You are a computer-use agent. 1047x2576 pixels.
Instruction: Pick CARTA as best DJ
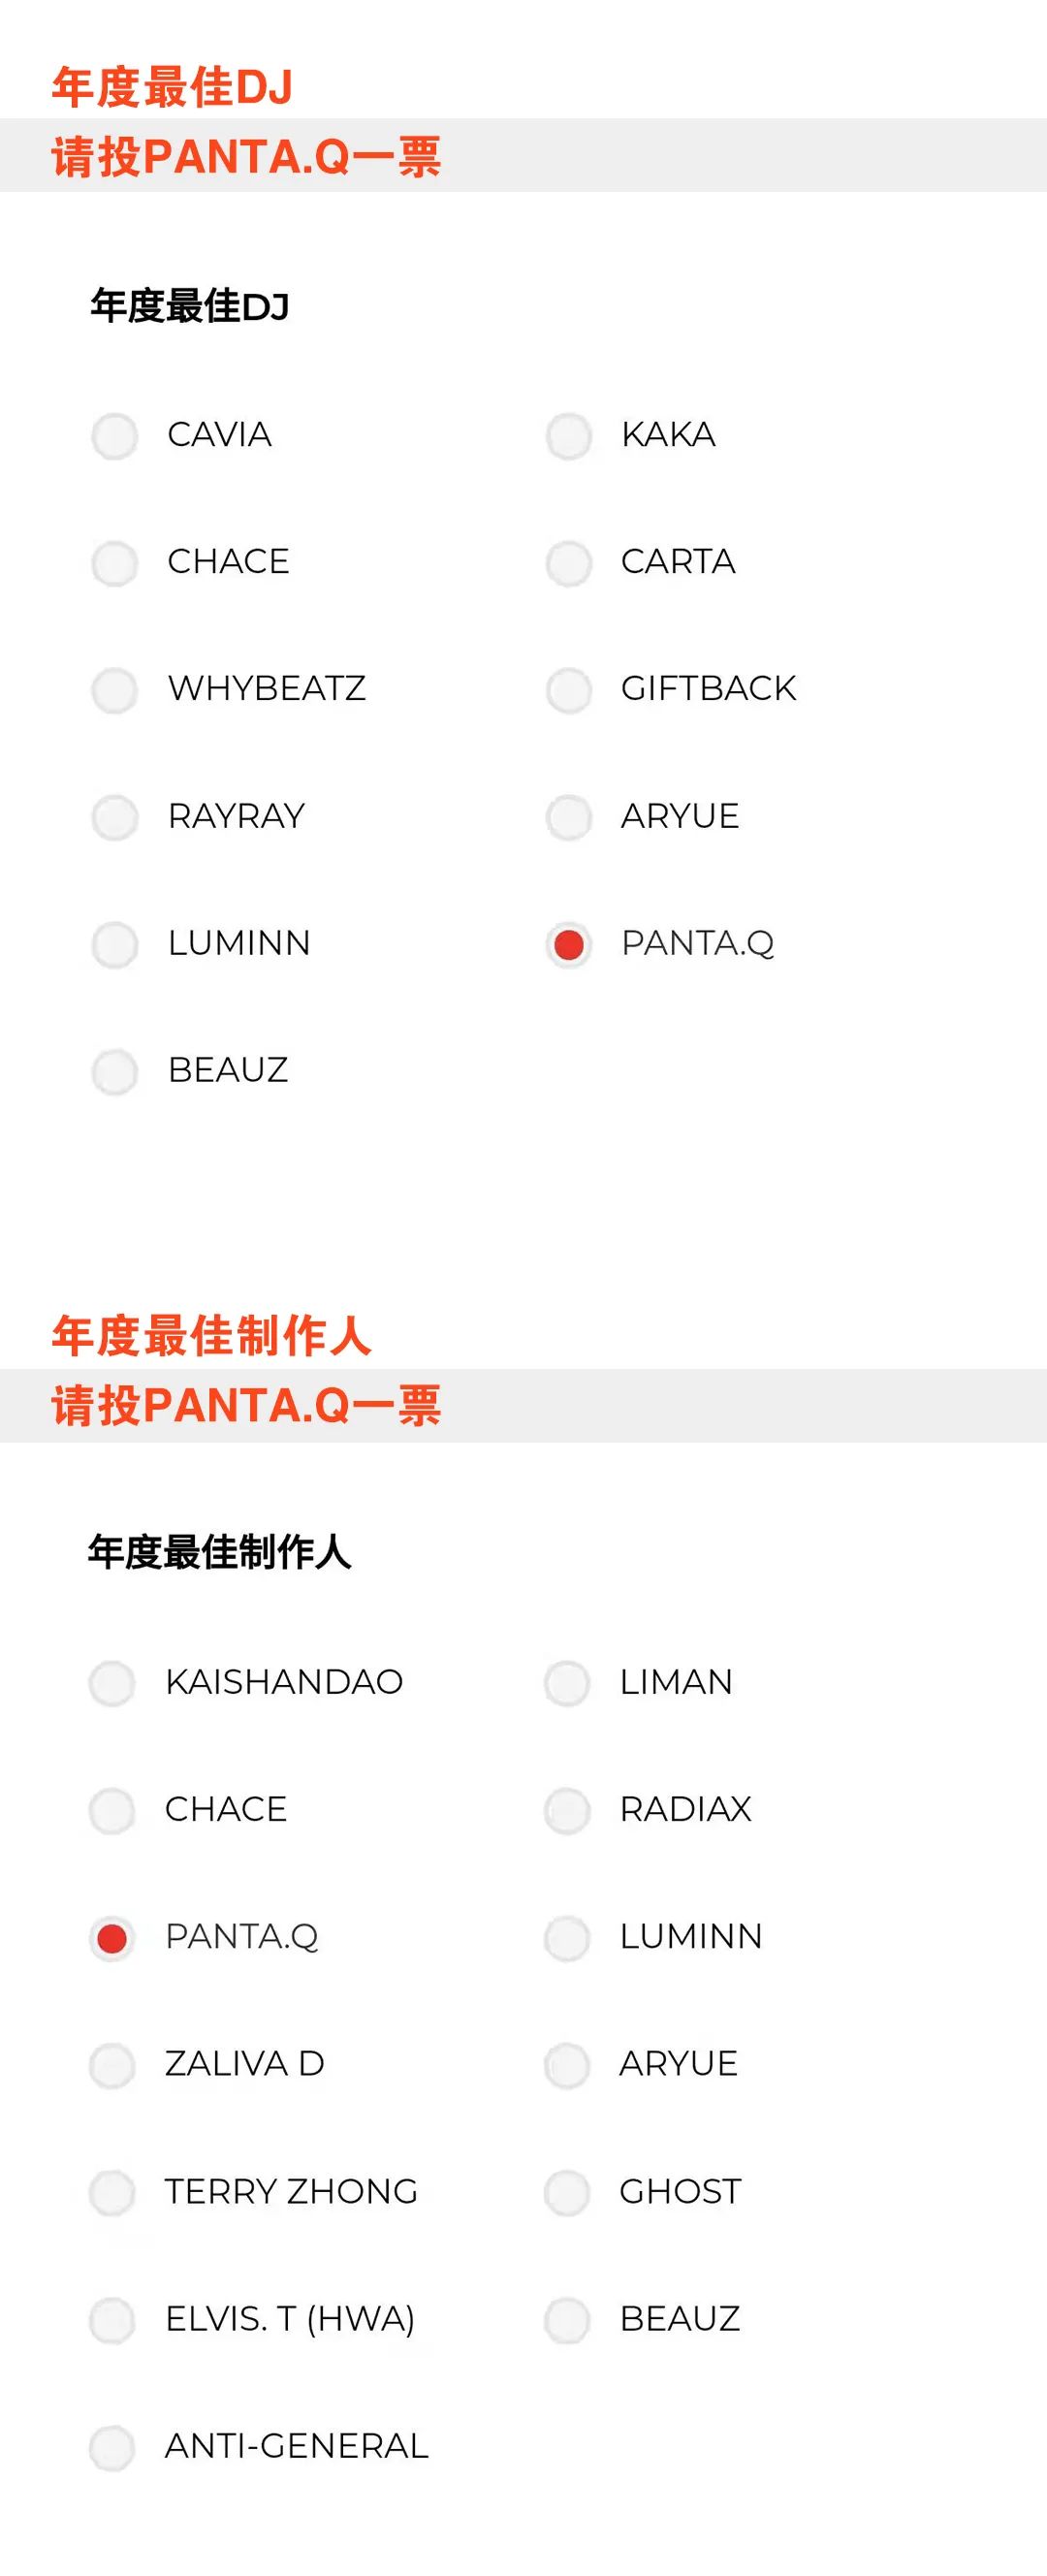(x=568, y=563)
